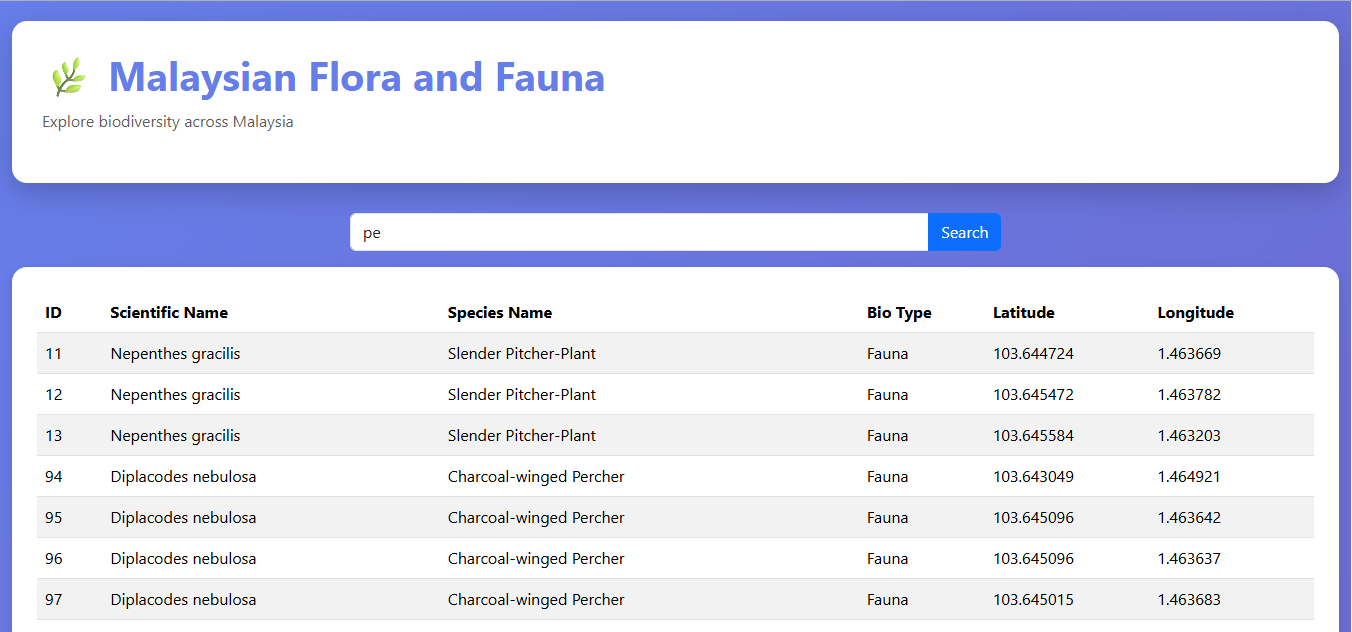The height and width of the screenshot is (632, 1352).
Task: Click the Scientific Name column header
Action: [169, 312]
